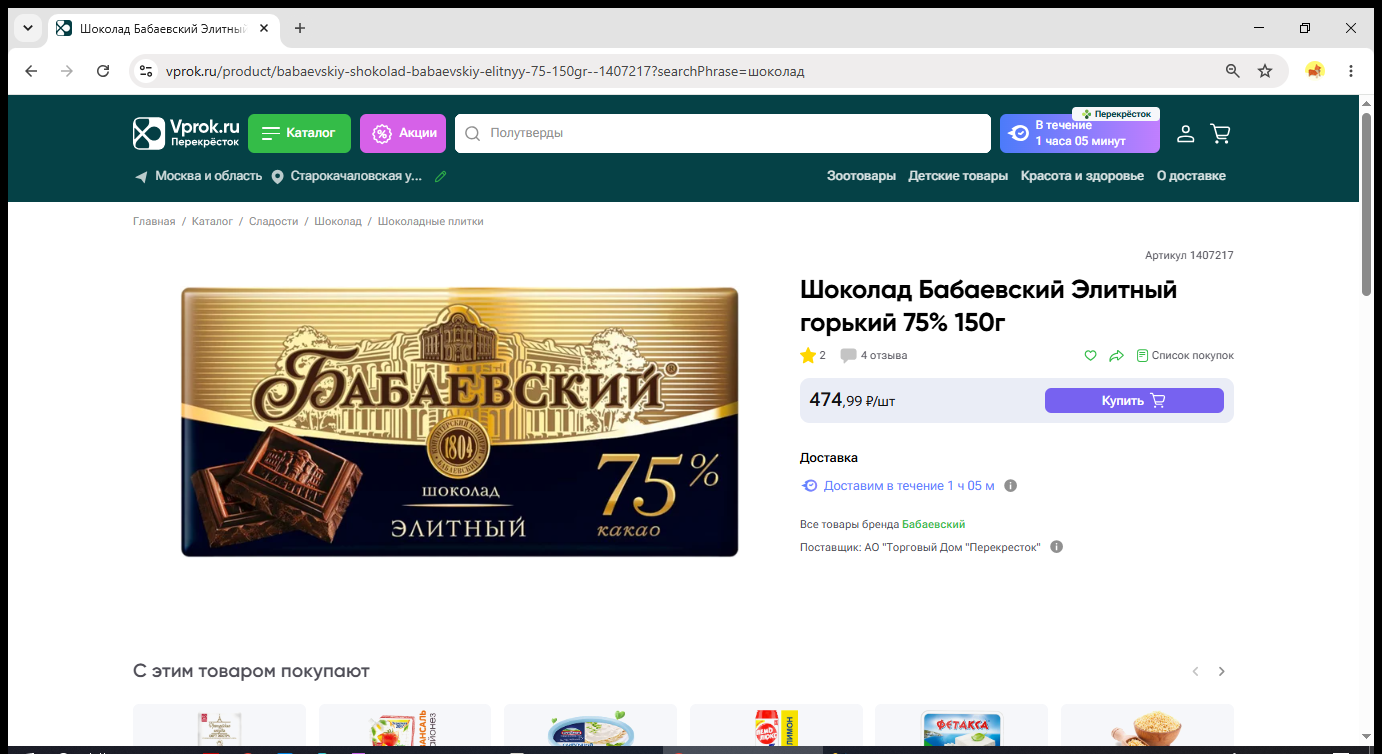Open the Vprok.ru Перекрёсток logo home link

coord(187,133)
